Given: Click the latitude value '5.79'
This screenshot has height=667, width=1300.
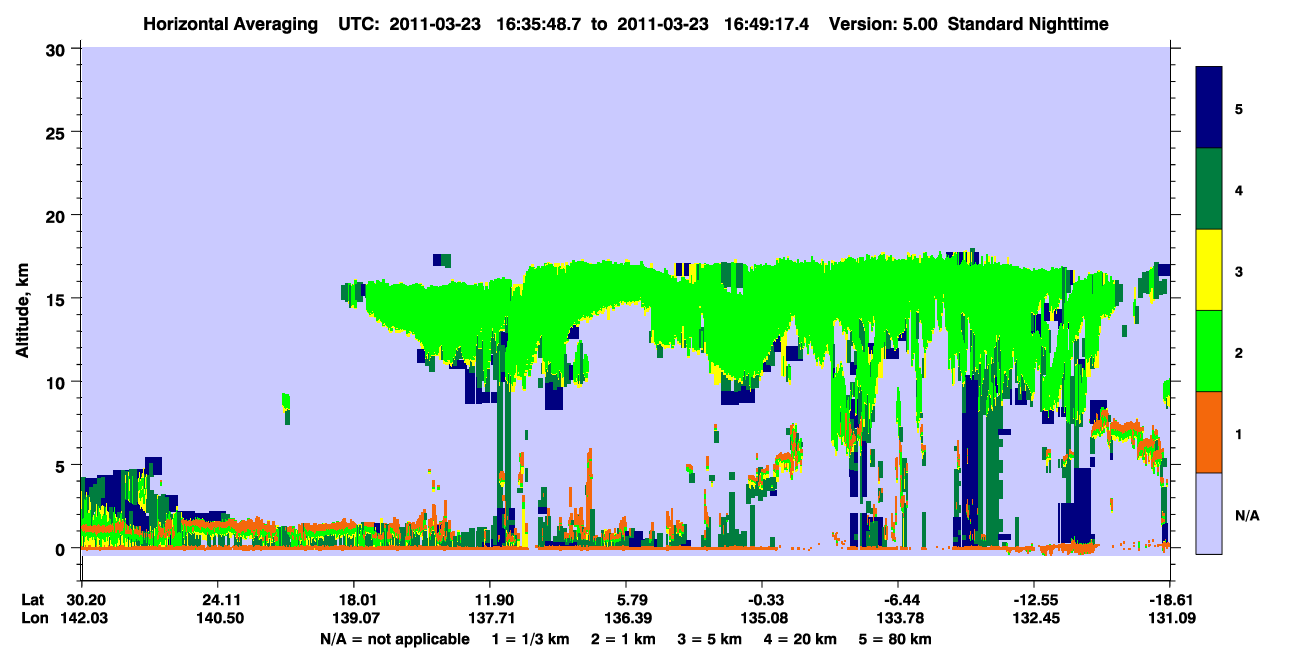Looking at the screenshot, I should 626,600.
